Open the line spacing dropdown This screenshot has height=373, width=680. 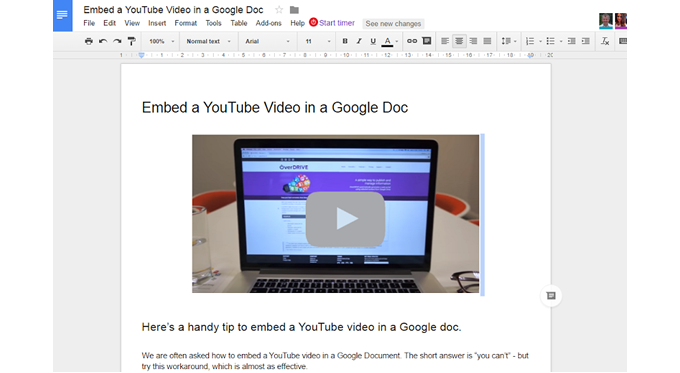[x=509, y=41]
